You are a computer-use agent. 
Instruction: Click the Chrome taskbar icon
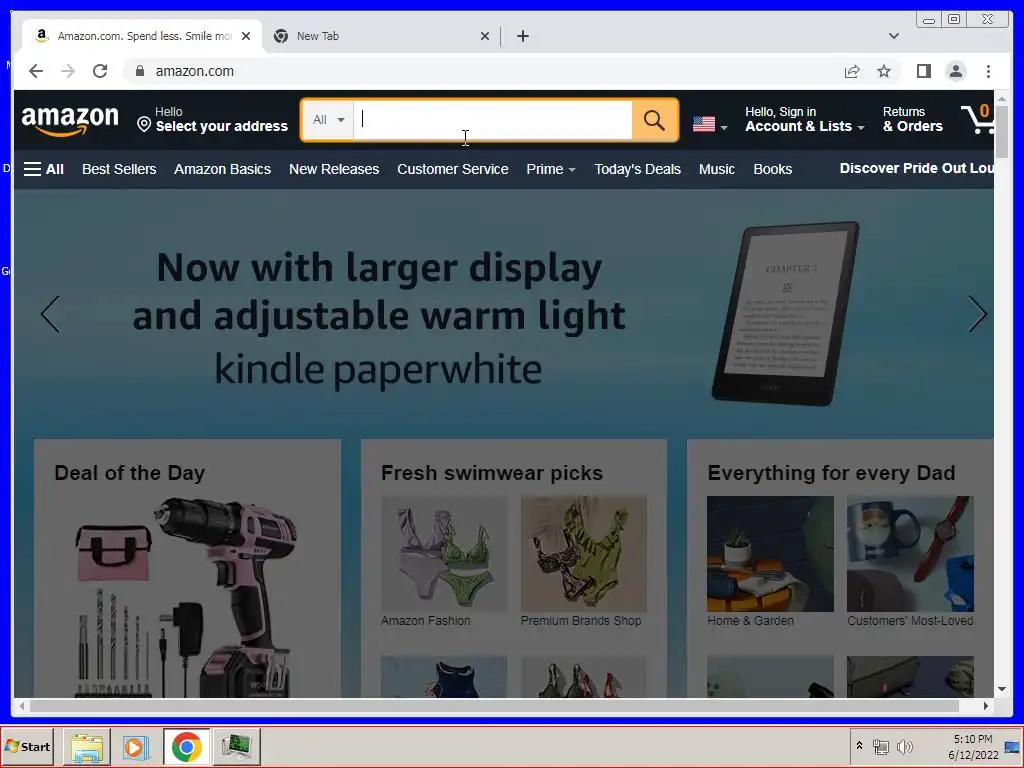click(187, 747)
